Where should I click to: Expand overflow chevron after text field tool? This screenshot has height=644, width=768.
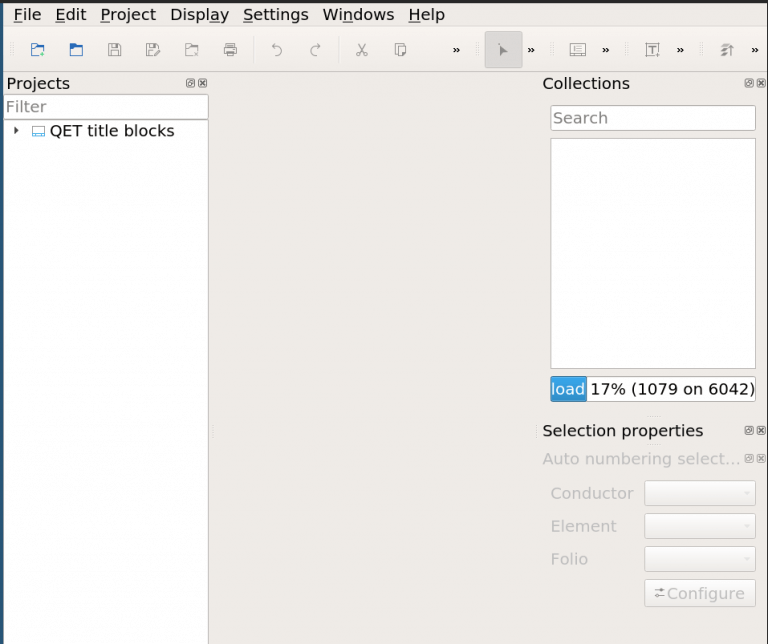pos(680,50)
